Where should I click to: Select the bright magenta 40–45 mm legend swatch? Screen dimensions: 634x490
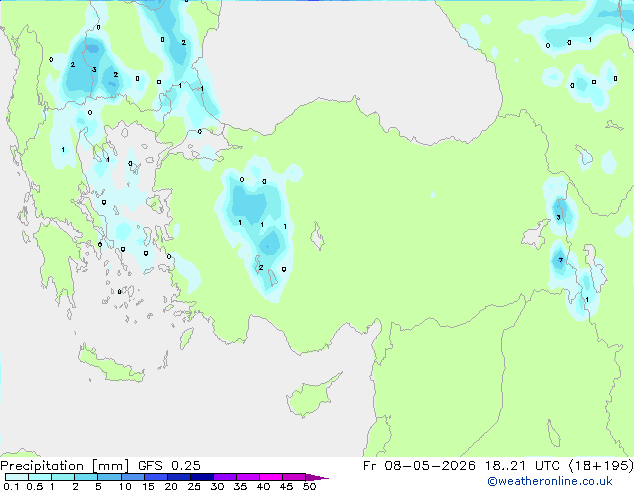click(x=271, y=477)
